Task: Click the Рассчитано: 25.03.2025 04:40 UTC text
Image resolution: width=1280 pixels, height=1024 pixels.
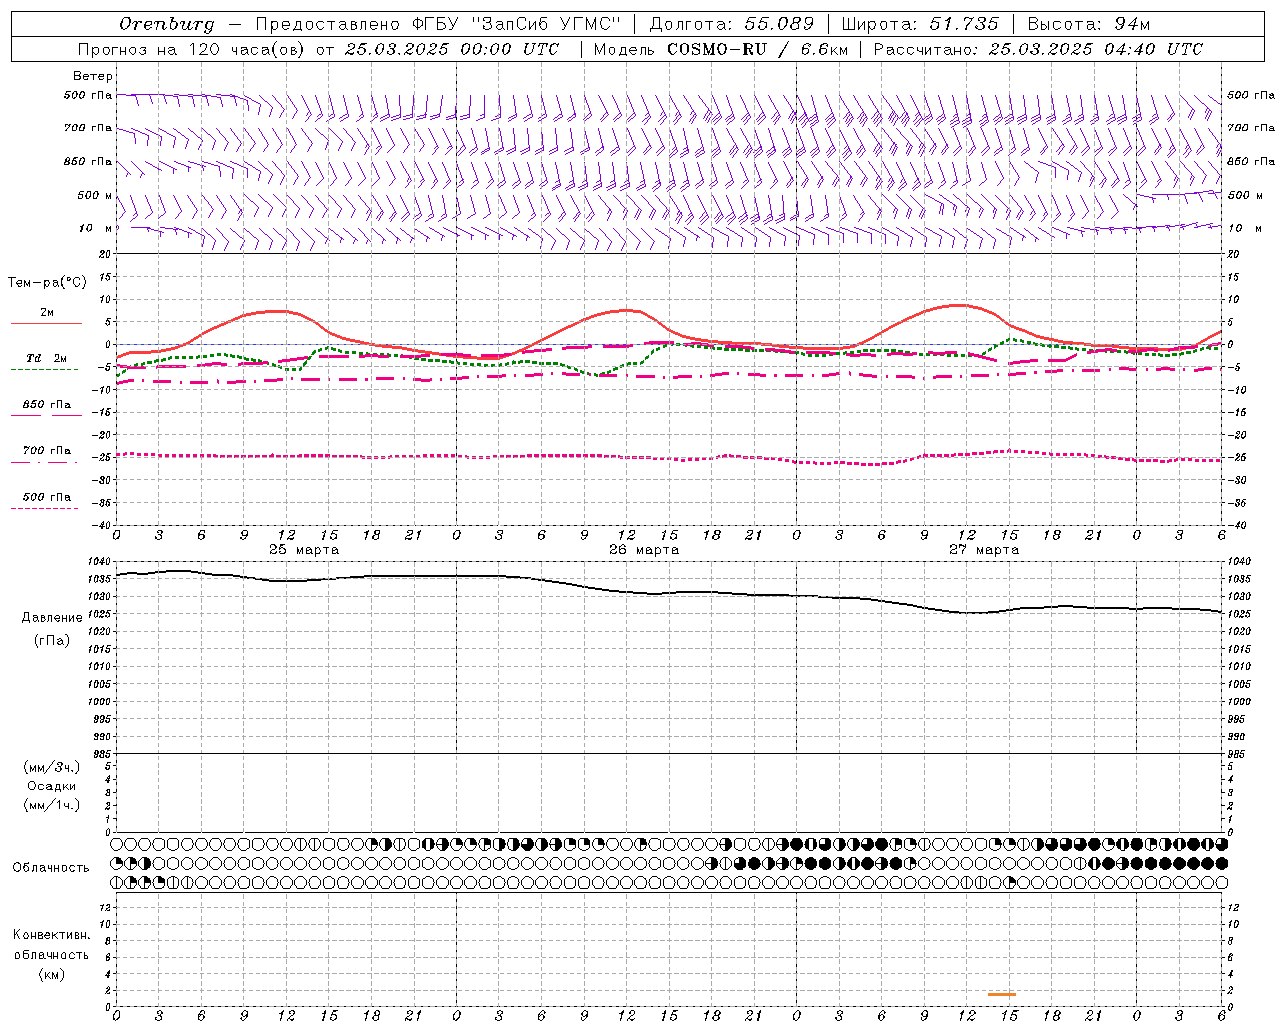Action: 1038,49
